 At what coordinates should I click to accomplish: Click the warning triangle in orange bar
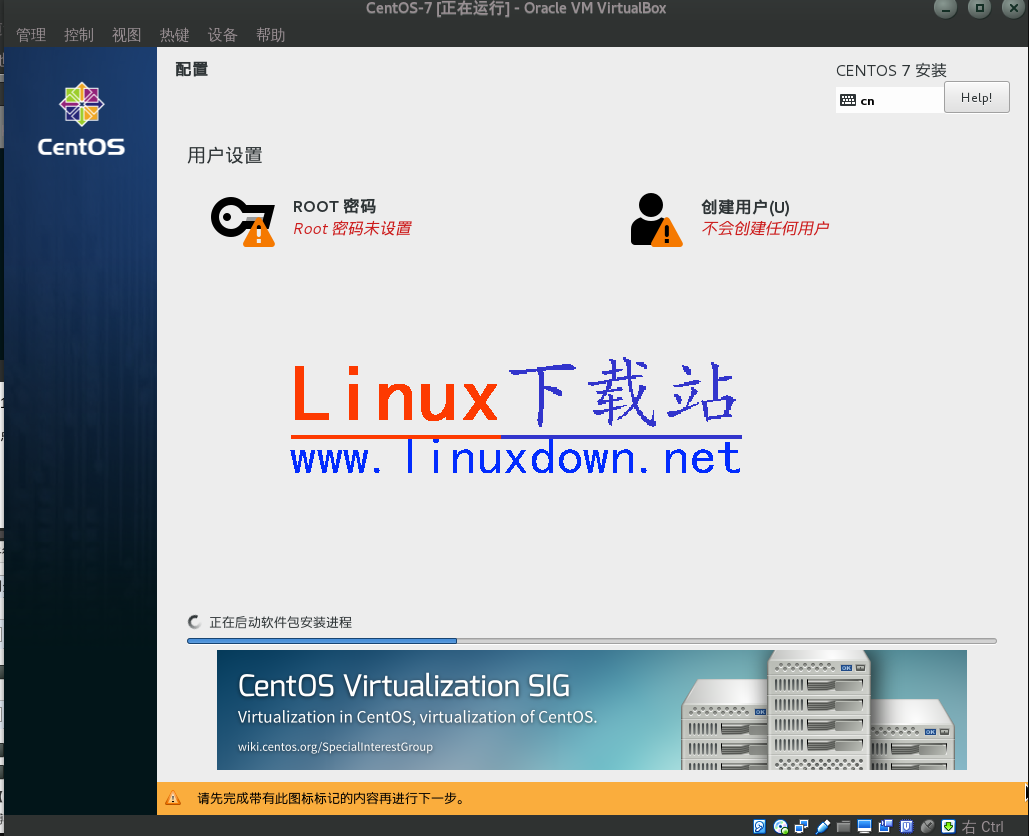(x=173, y=798)
